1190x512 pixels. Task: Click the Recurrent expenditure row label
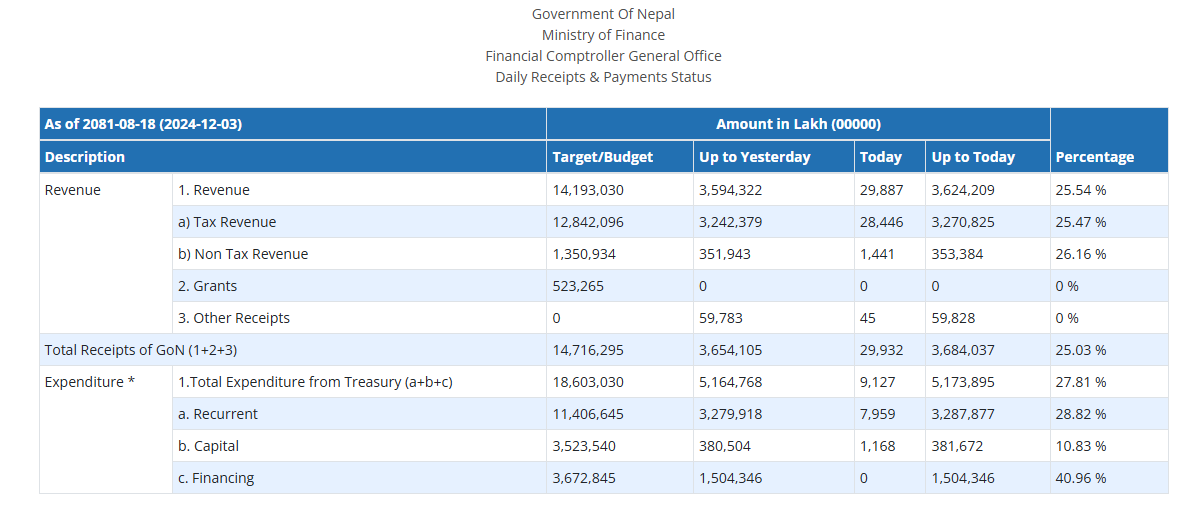[218, 414]
